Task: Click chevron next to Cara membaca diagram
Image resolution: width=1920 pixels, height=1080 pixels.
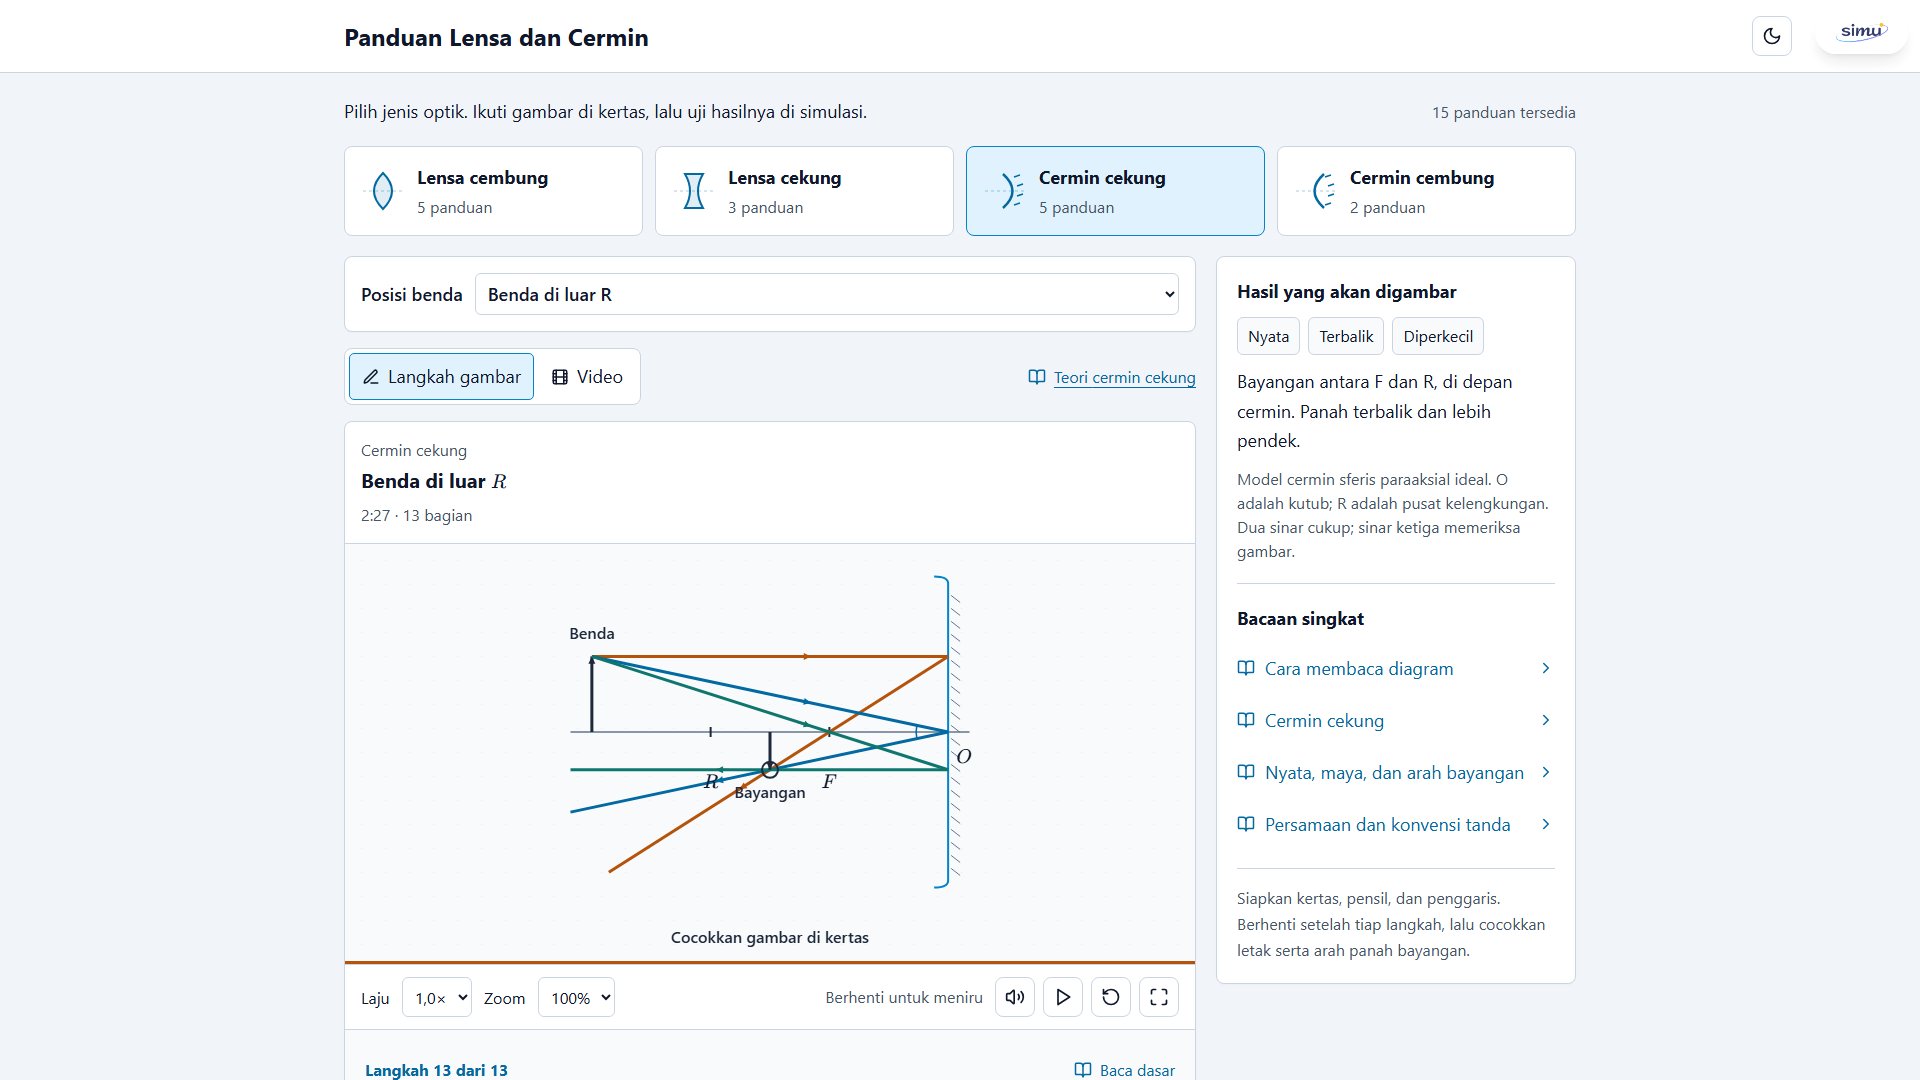Action: (1545, 668)
